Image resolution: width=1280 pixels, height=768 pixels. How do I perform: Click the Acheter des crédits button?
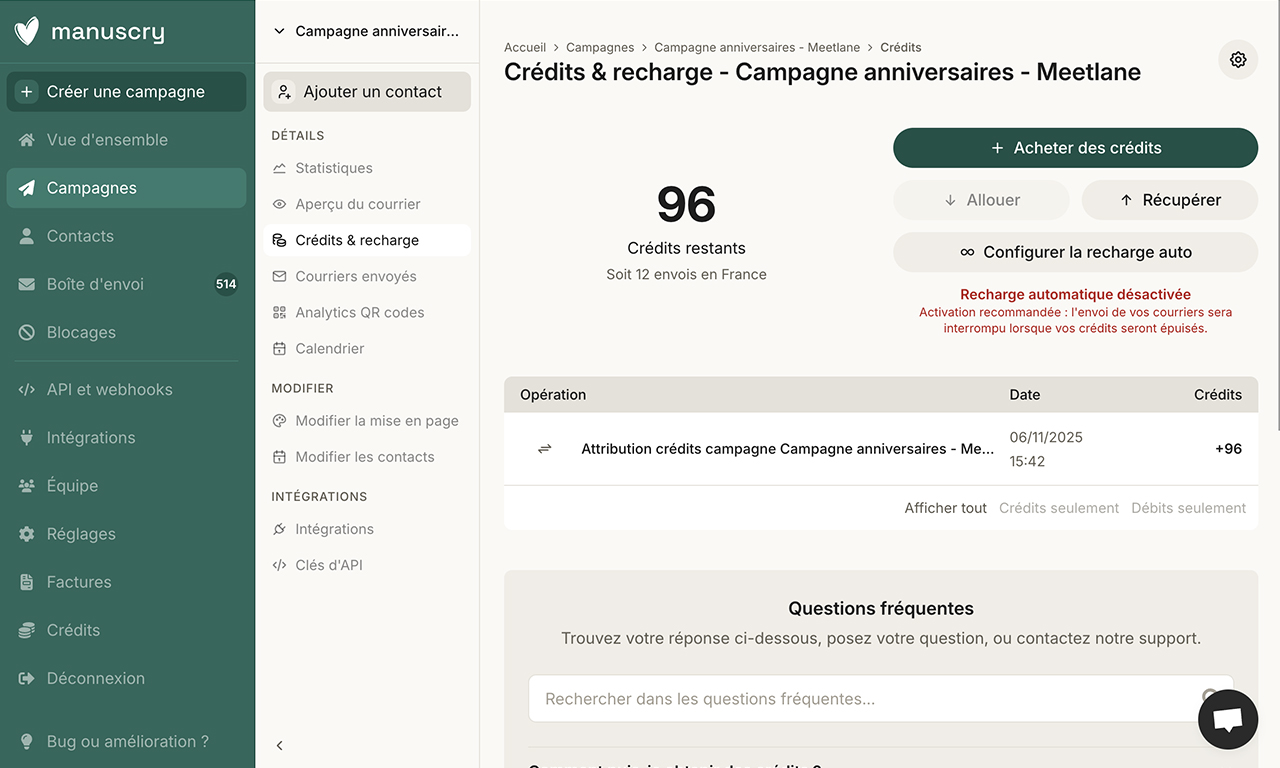tap(1075, 147)
